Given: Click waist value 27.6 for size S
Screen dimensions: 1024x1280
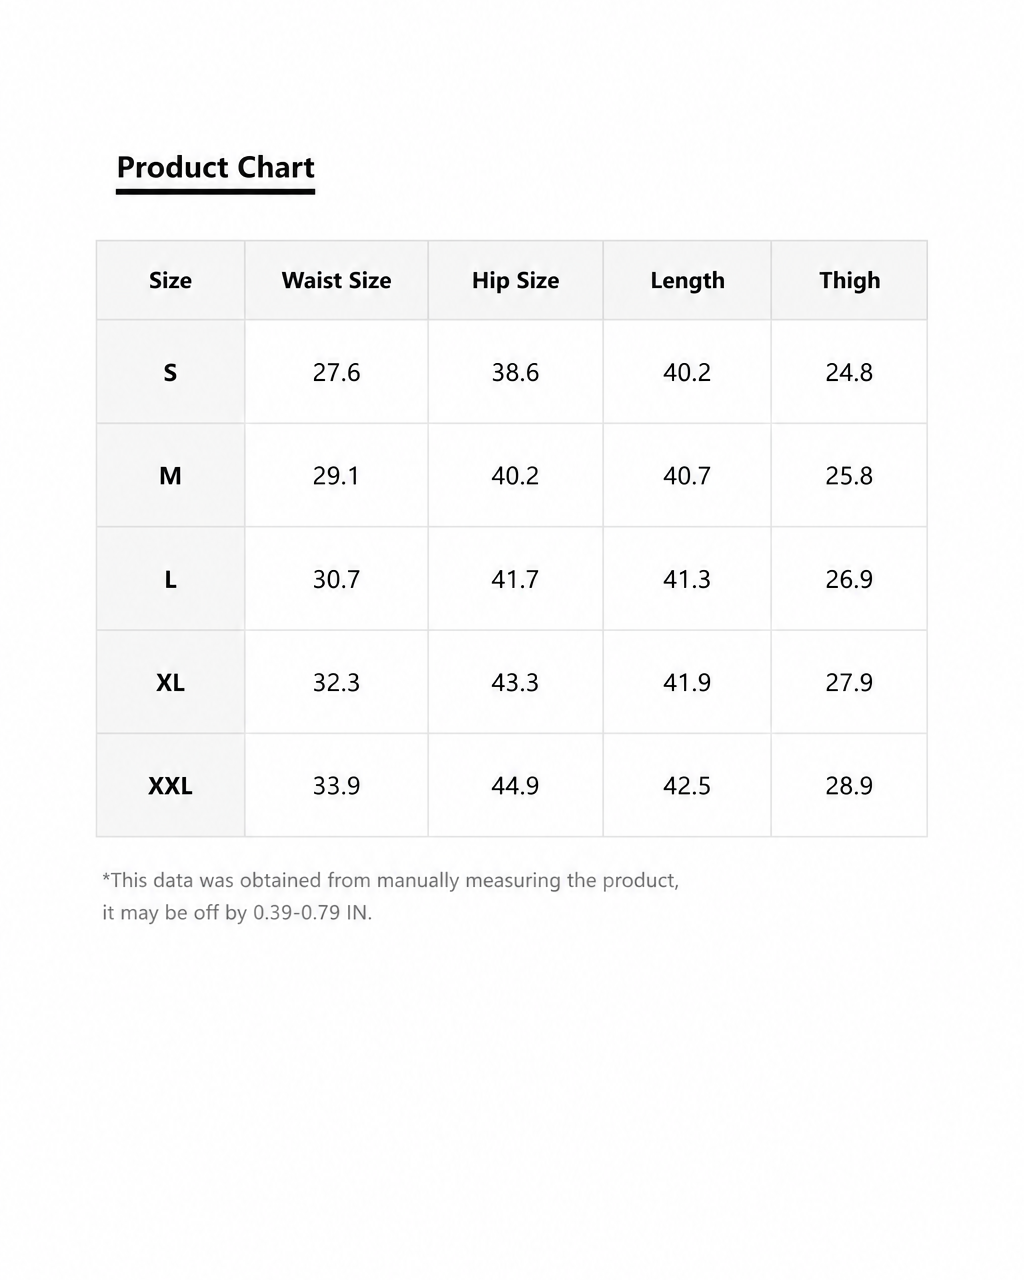Looking at the screenshot, I should 336,373.
